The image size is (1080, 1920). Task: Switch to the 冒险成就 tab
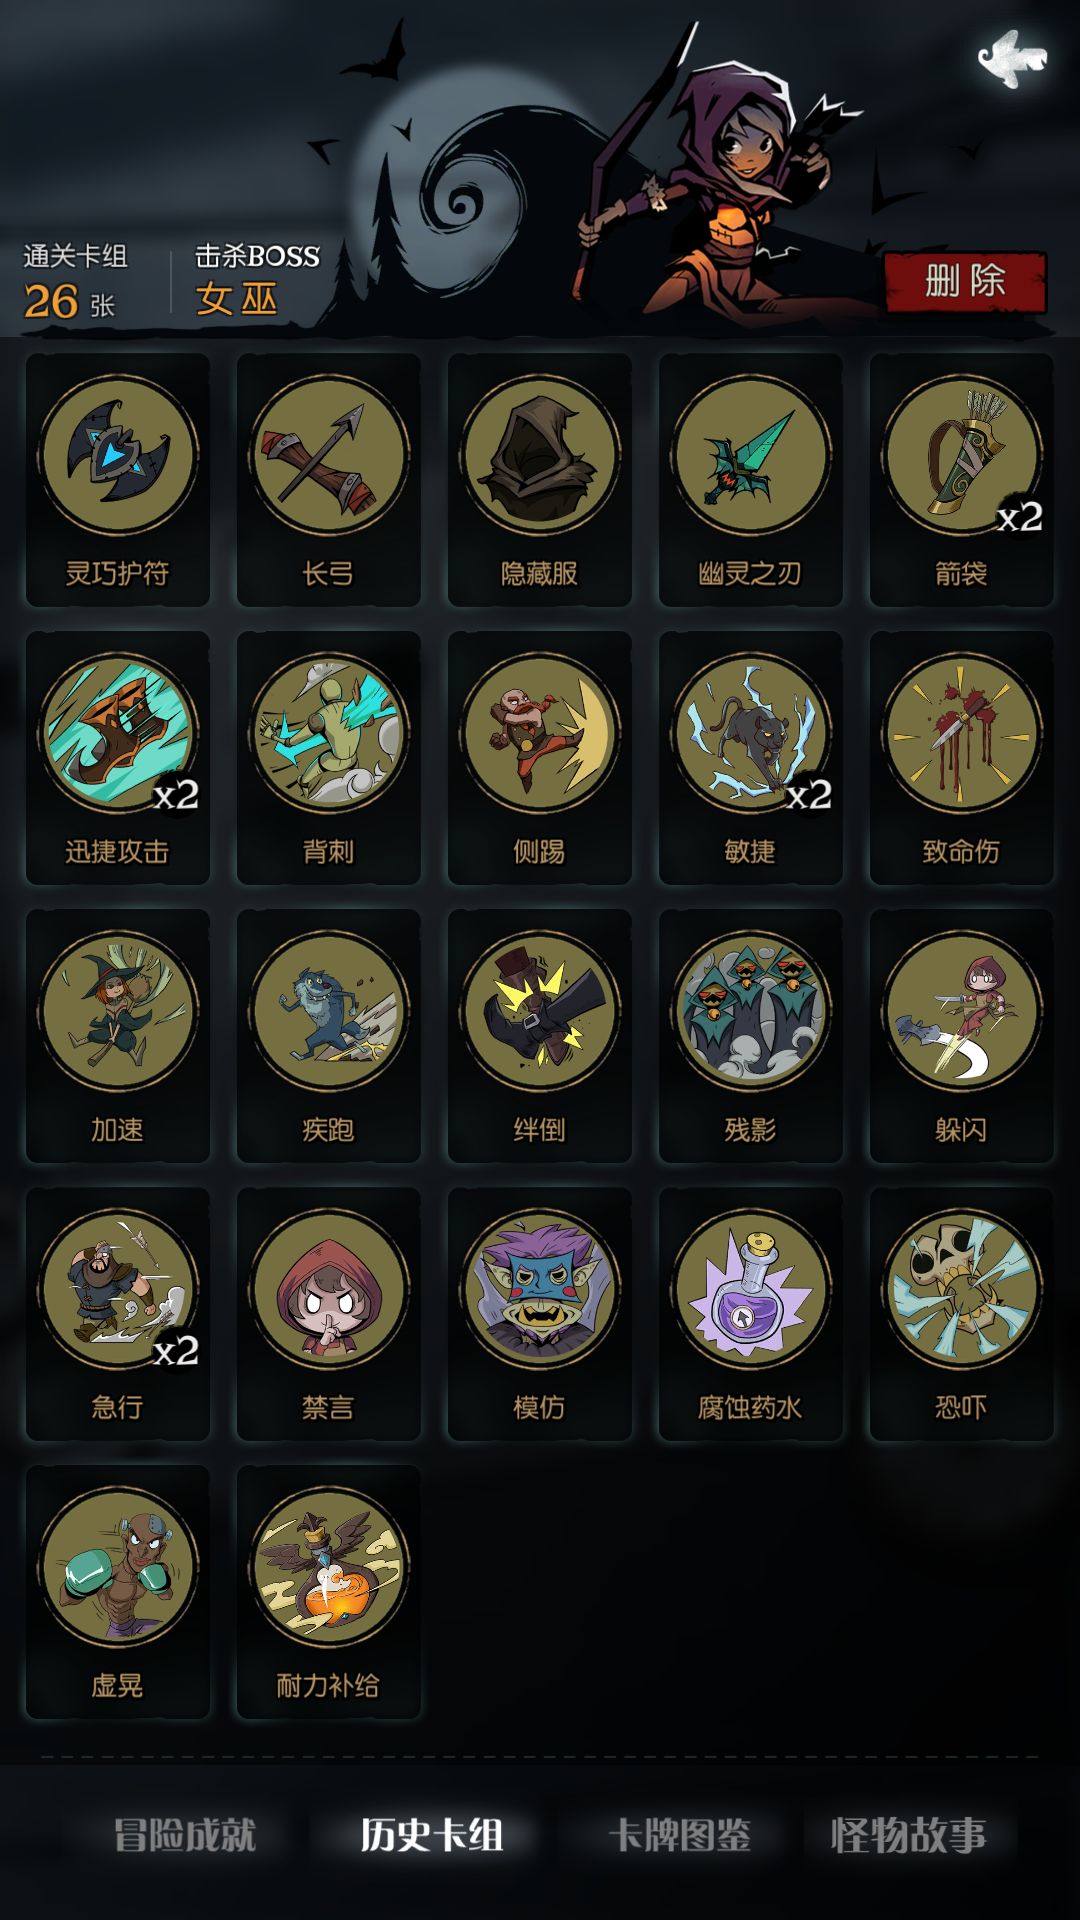(185, 1835)
